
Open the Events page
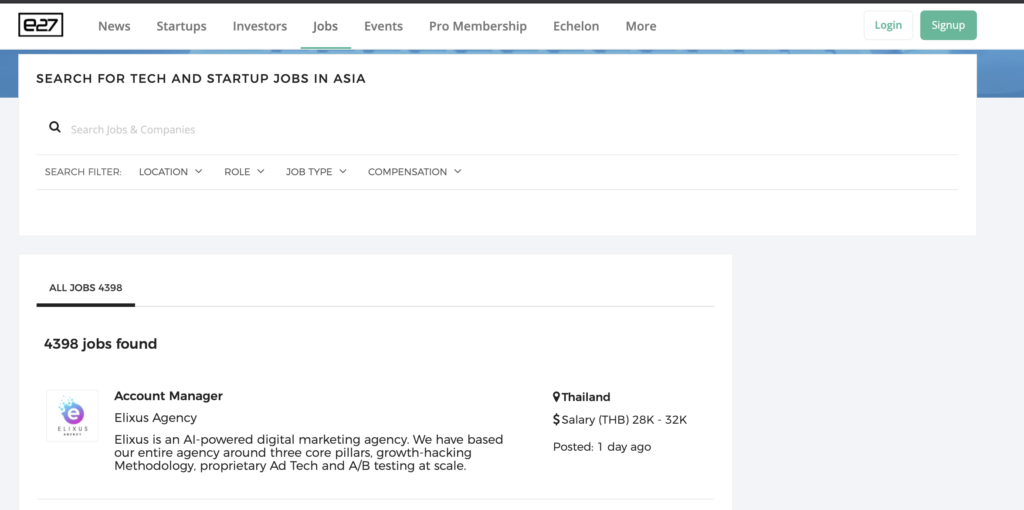click(383, 26)
